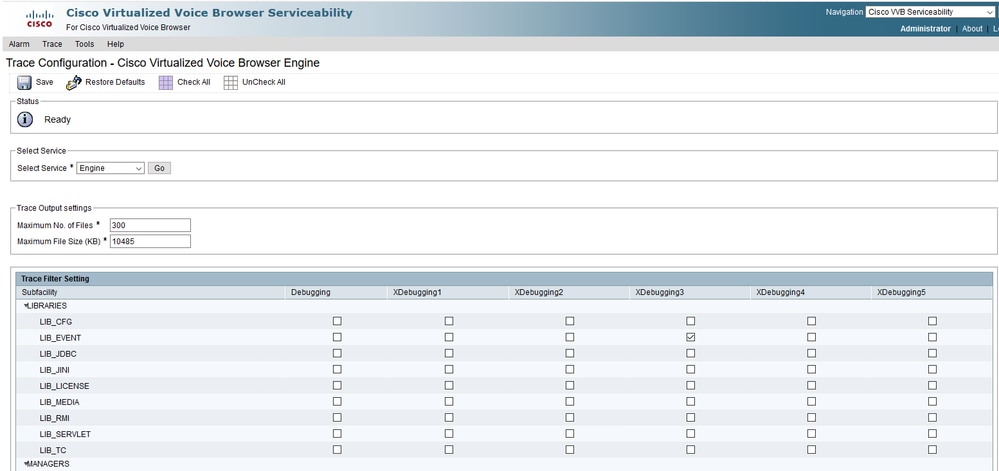Open the Trace menu
The width and height of the screenshot is (999, 471).
(52, 44)
